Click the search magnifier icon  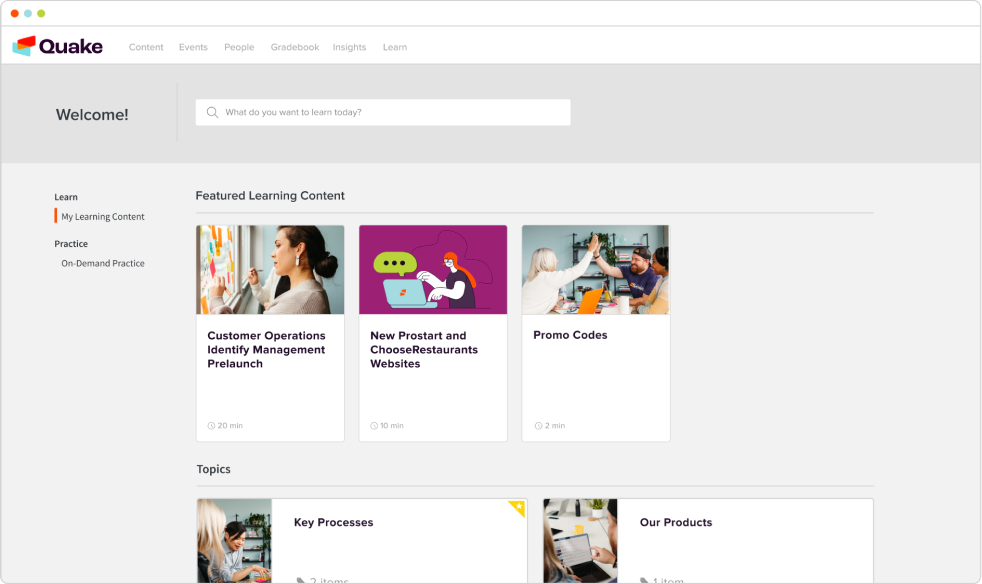click(212, 112)
